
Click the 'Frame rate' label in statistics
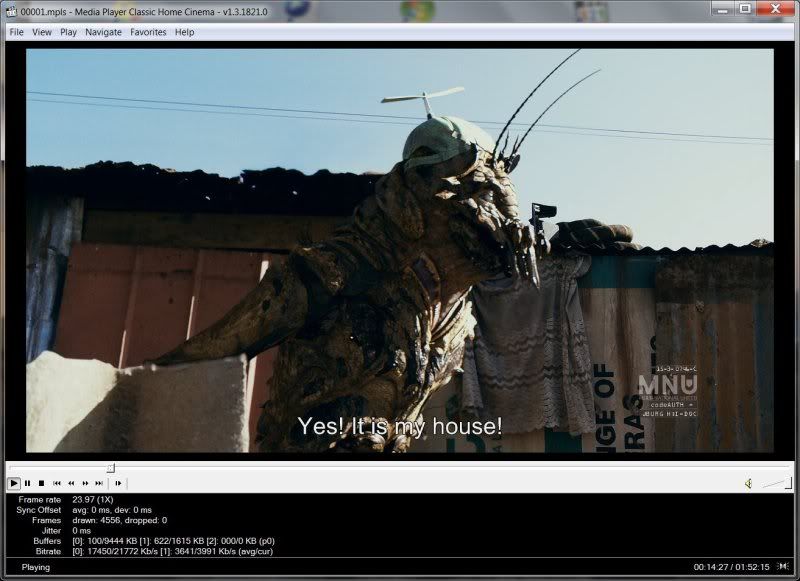tap(39, 499)
